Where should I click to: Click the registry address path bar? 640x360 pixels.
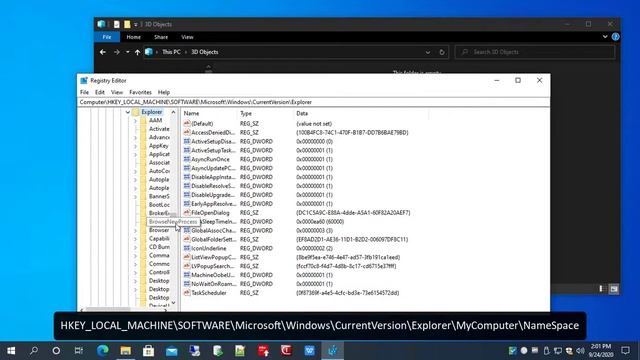[313, 102]
